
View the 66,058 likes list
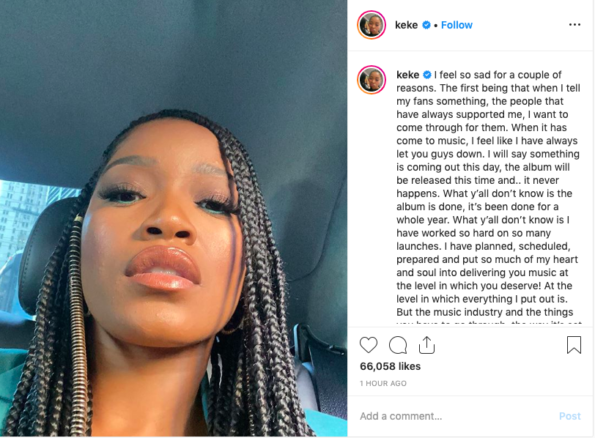click(390, 366)
